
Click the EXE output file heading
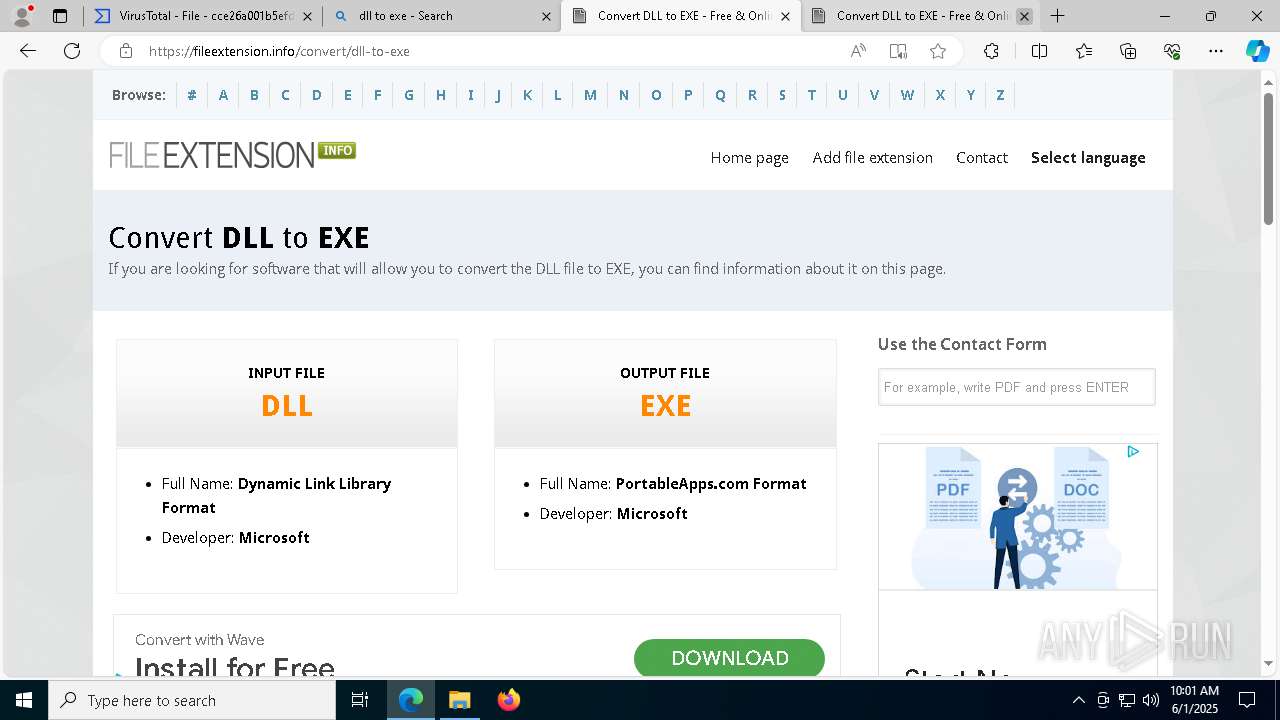pyautogui.click(x=665, y=405)
